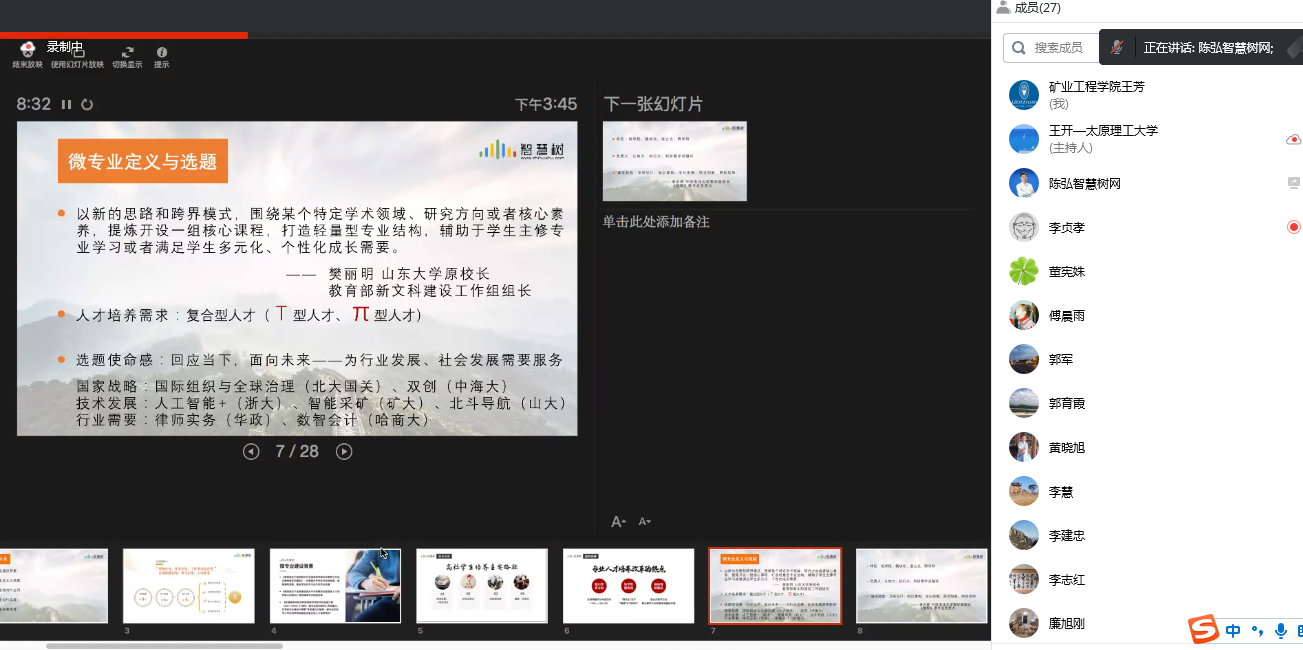
Task: Decrease the notes font size
Action: (645, 522)
